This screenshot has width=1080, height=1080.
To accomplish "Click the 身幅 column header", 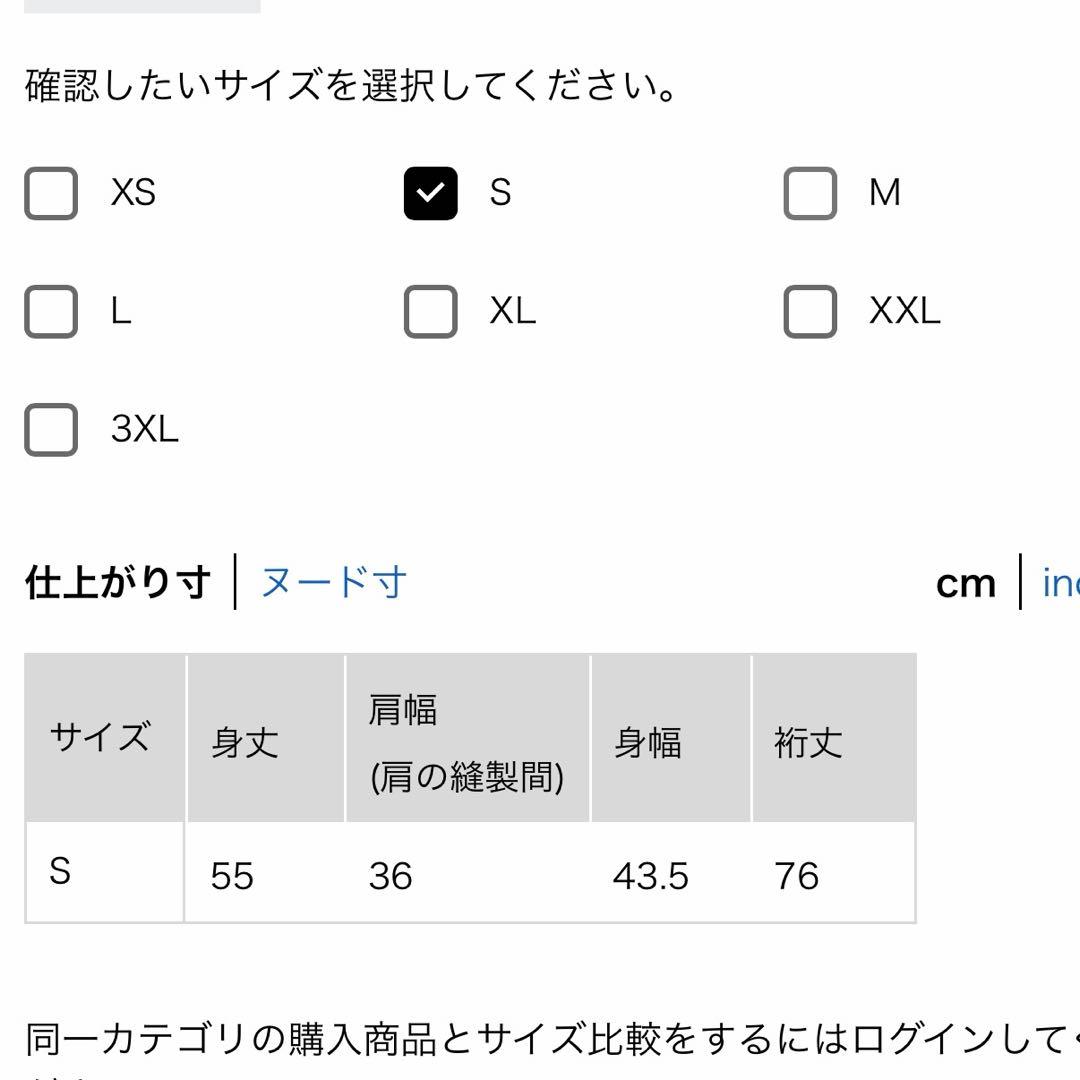I will tap(671, 738).
